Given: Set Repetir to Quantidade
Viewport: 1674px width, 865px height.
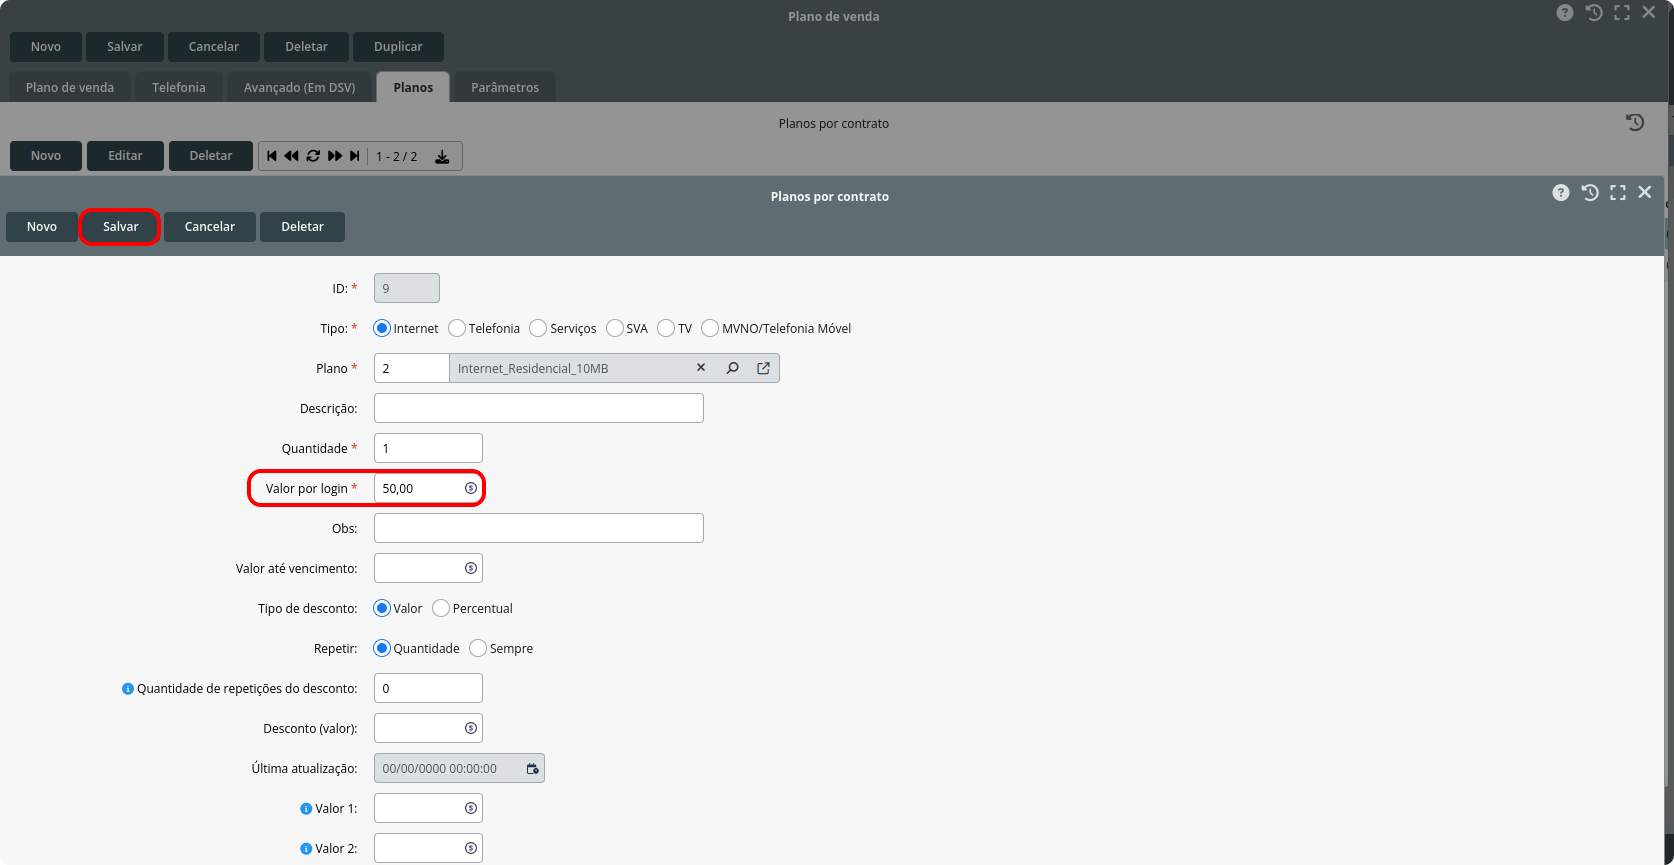Looking at the screenshot, I should tap(382, 648).
